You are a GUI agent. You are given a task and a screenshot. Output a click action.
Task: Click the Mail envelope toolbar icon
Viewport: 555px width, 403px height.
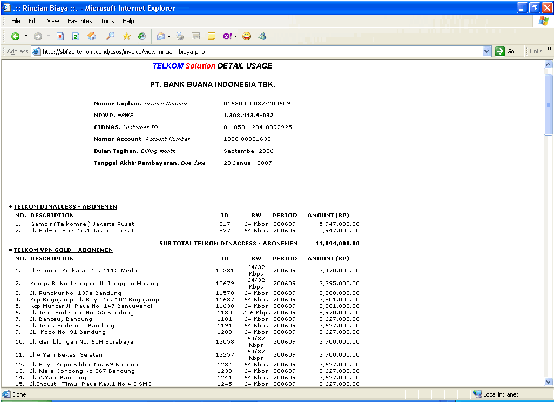[161, 36]
